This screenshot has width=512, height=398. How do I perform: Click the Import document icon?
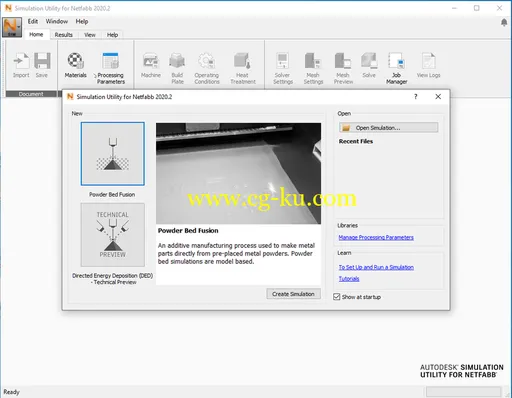pyautogui.click(x=21, y=65)
